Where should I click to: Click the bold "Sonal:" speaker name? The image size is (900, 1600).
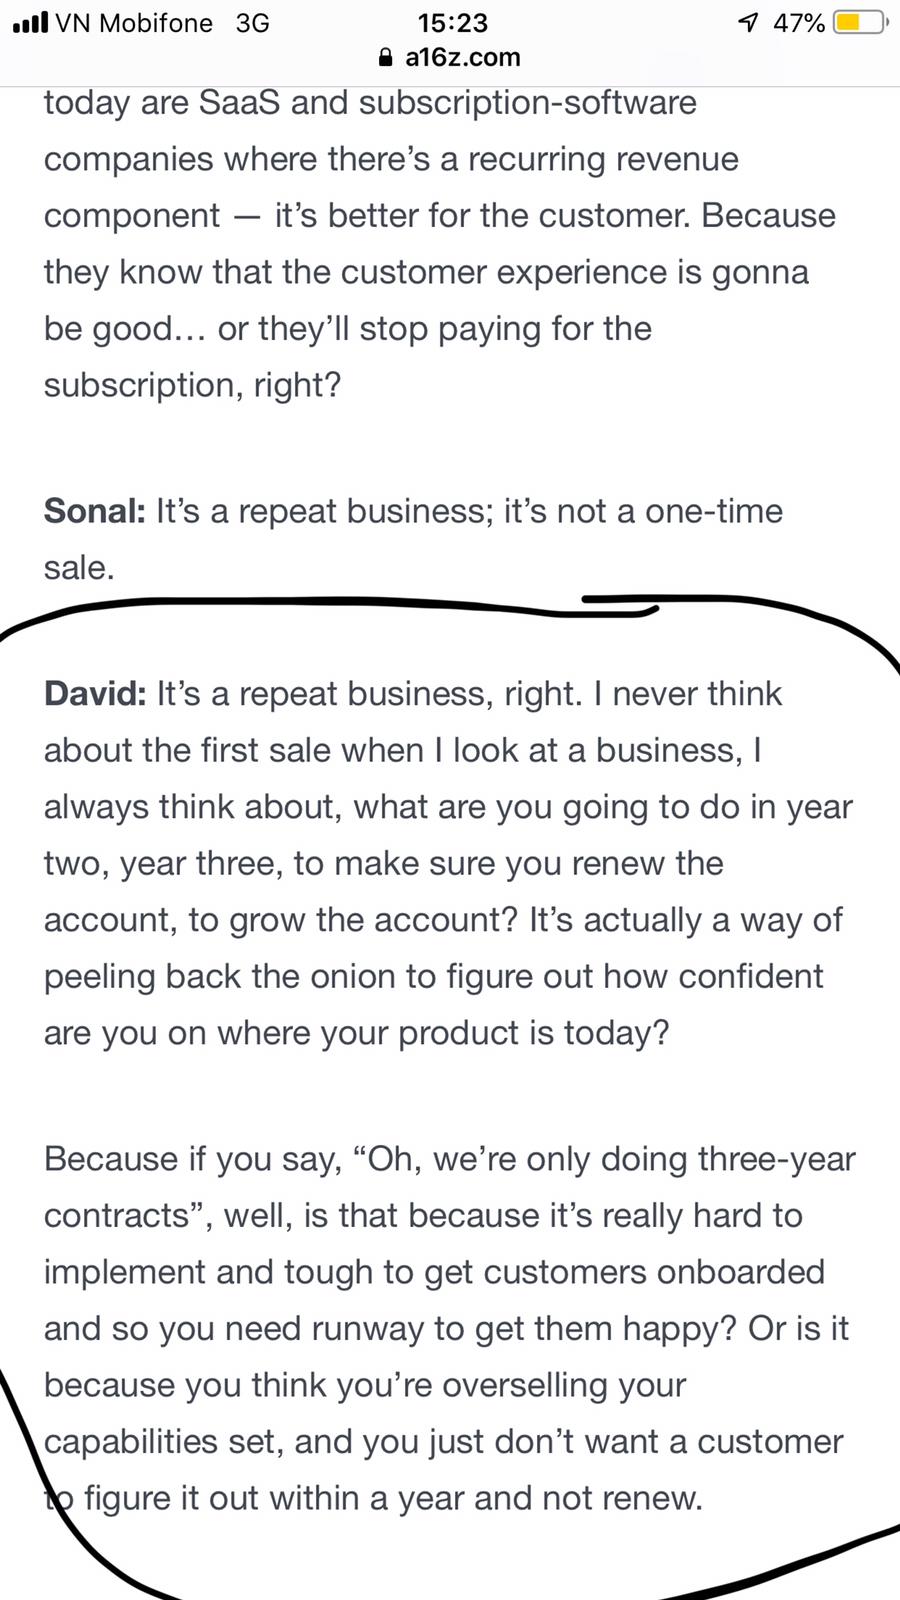click(95, 511)
